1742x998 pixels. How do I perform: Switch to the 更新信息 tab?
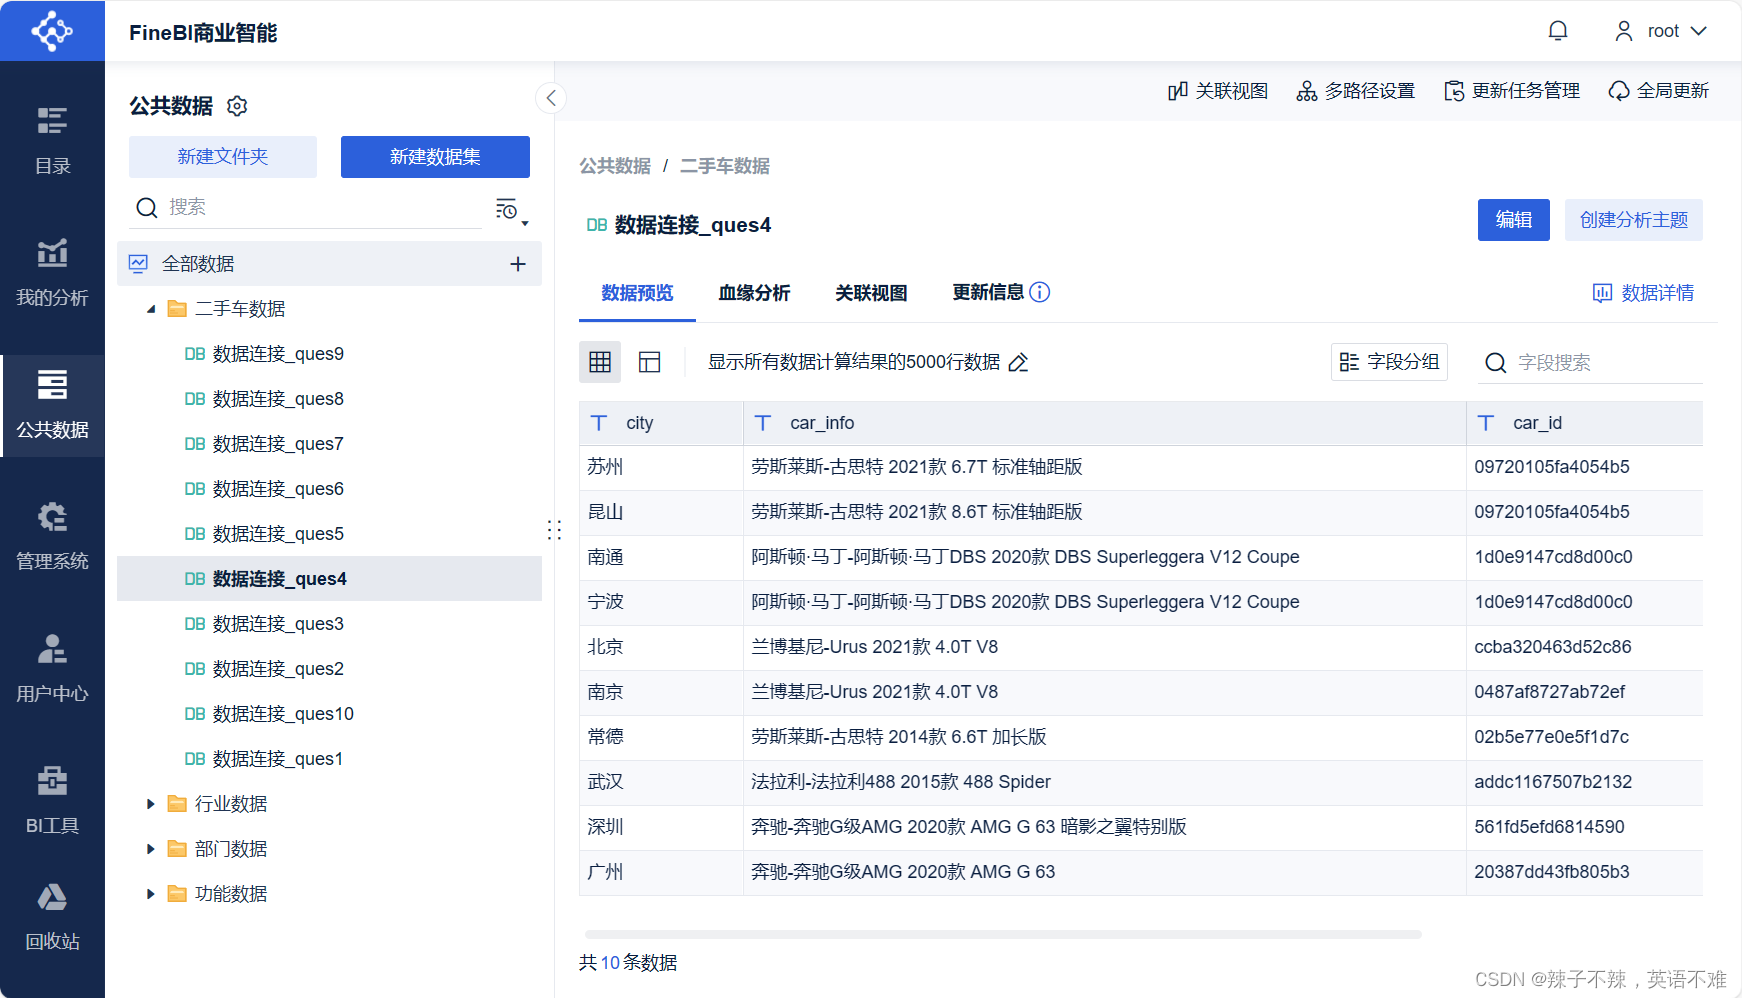988,292
